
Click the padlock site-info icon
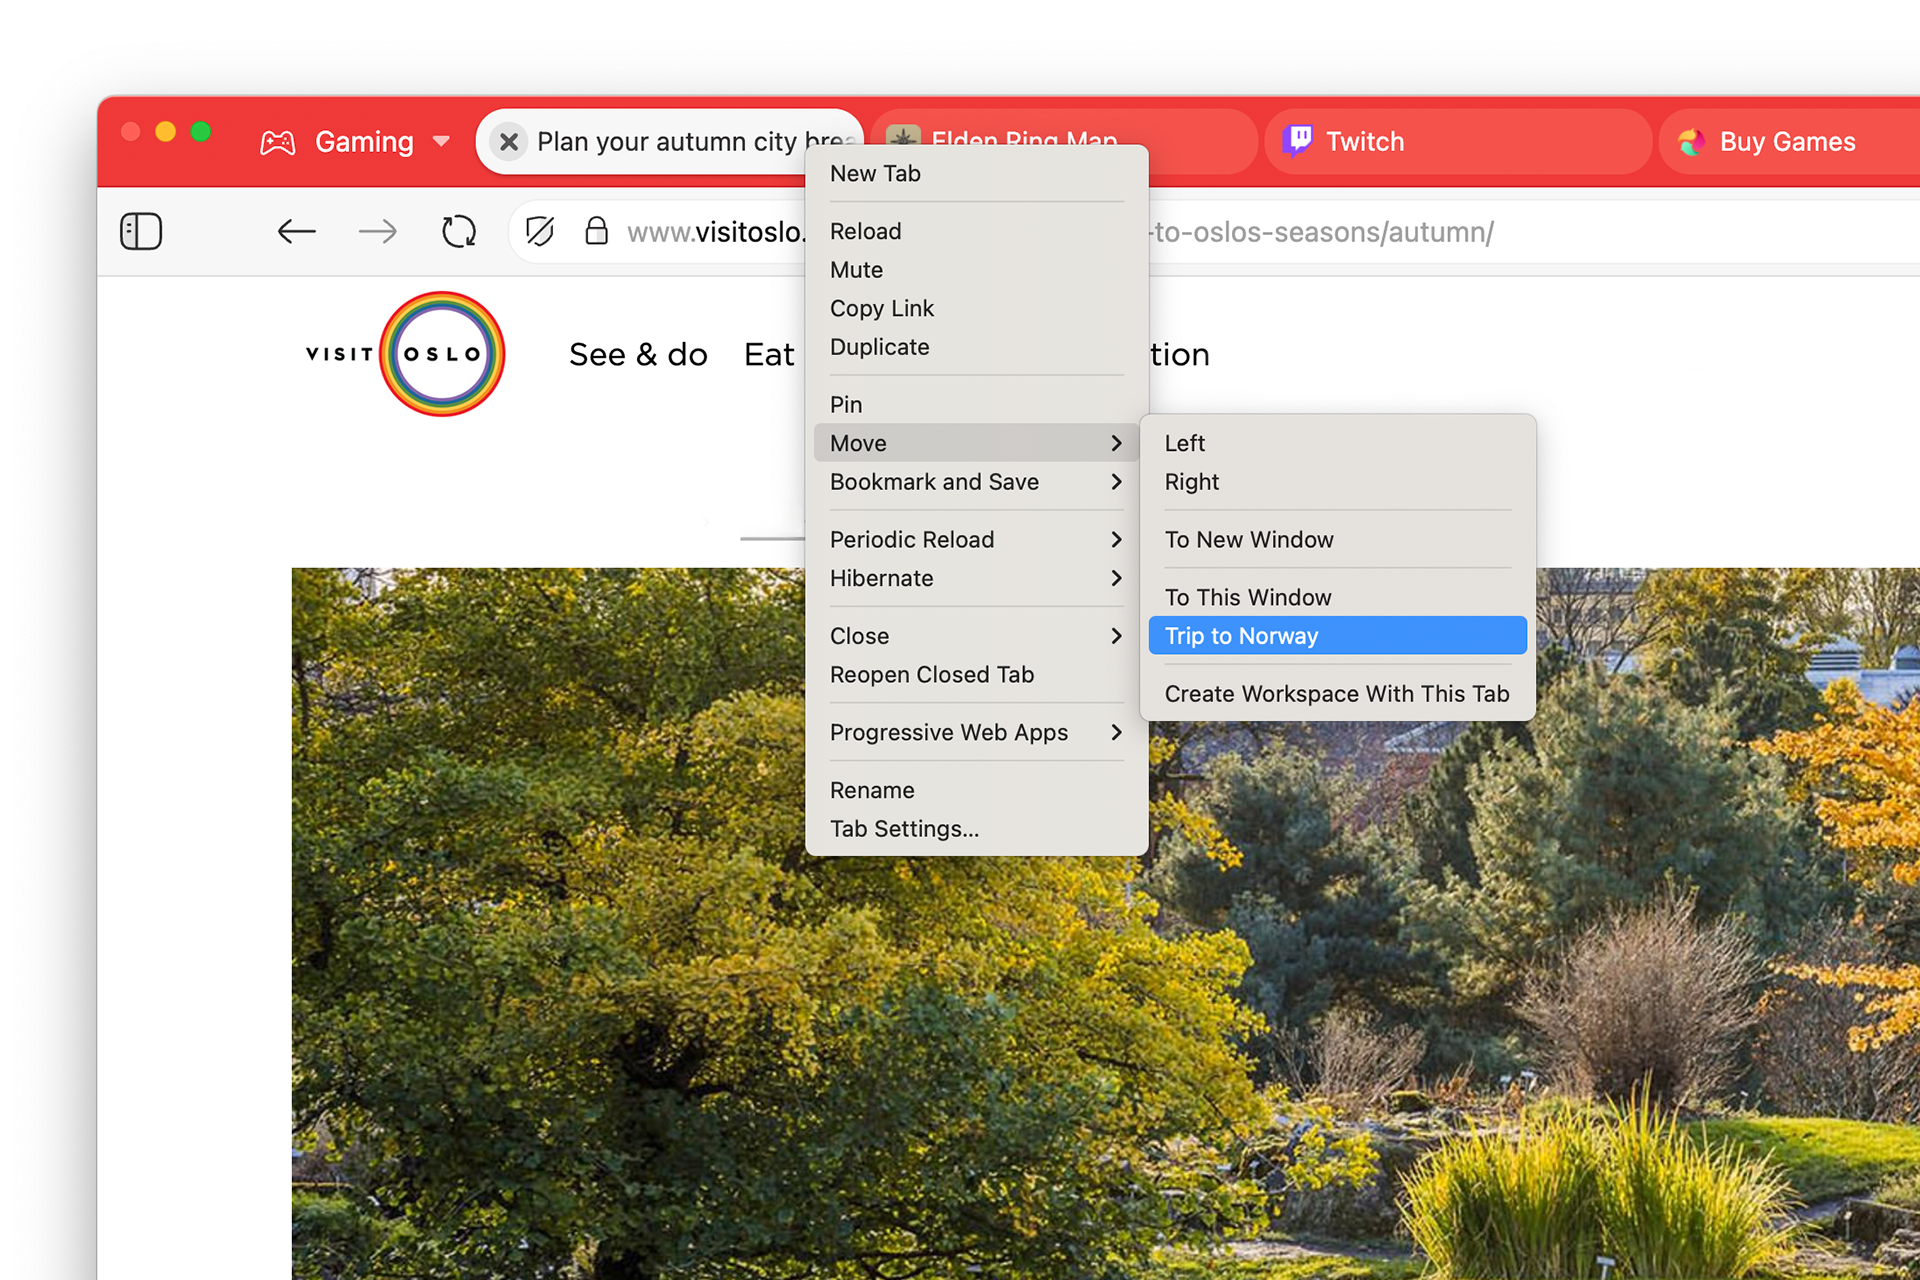pyautogui.click(x=596, y=231)
